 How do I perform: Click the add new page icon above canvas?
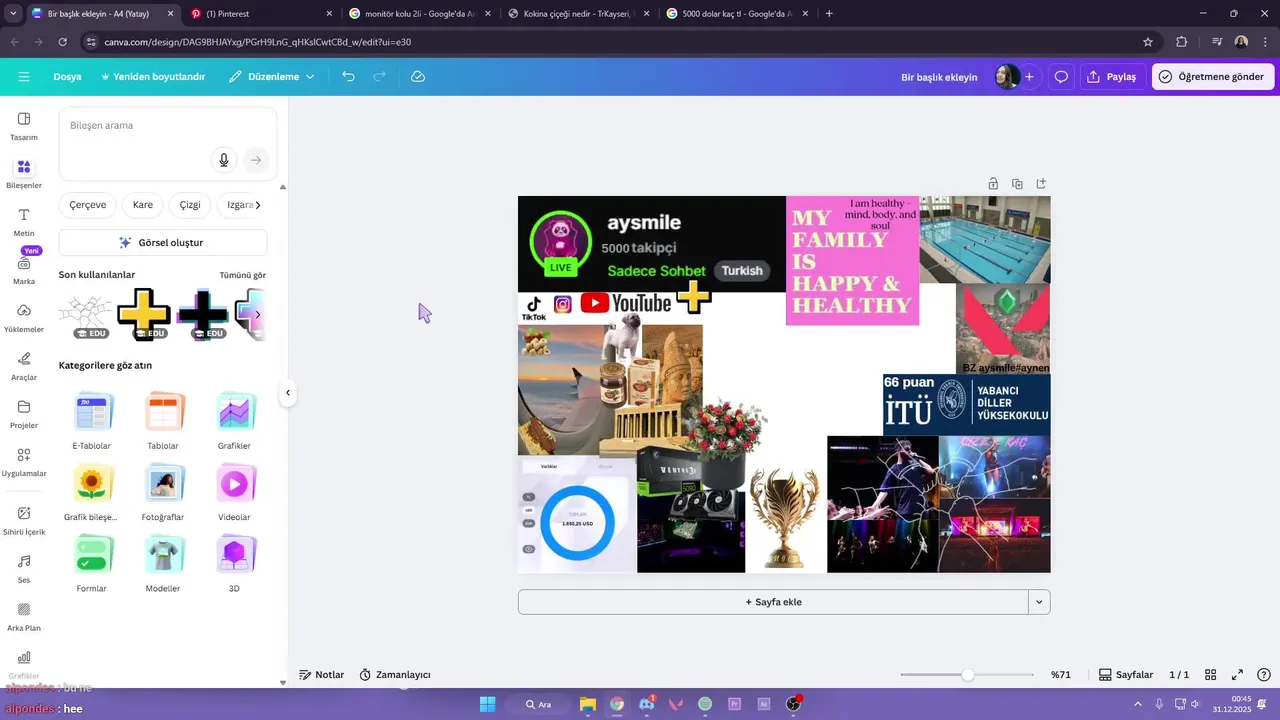pyautogui.click(x=1041, y=184)
